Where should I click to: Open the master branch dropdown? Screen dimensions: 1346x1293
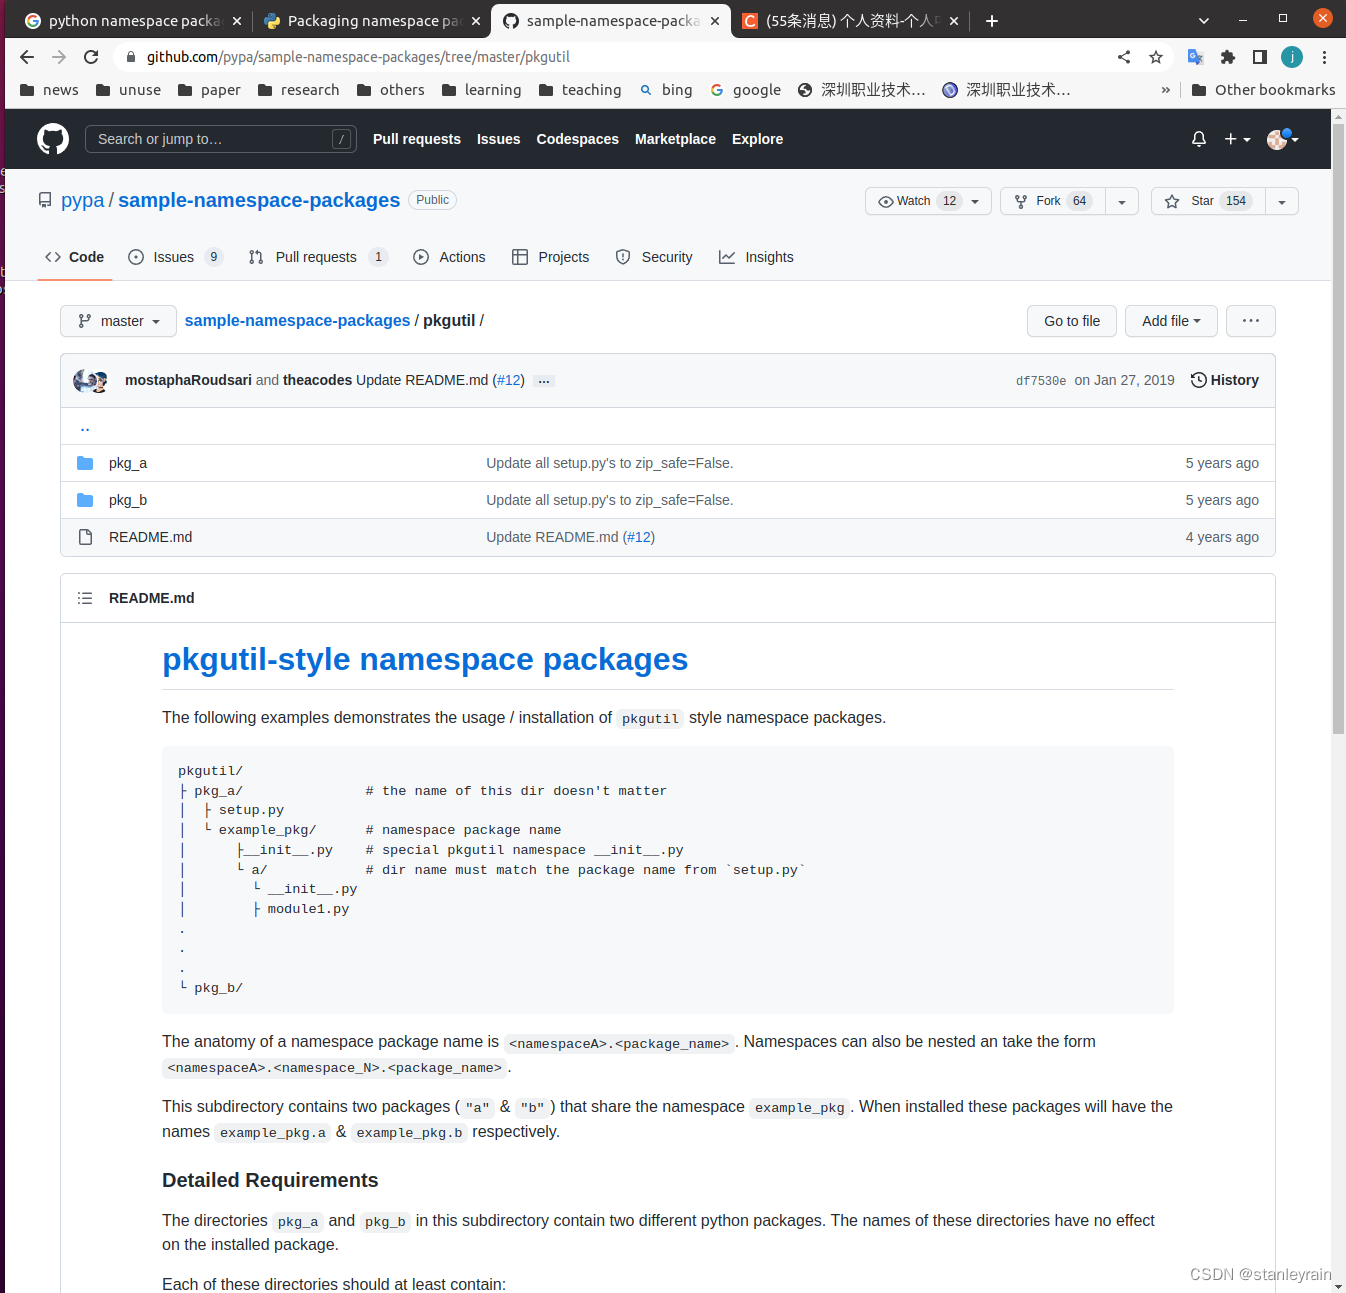point(117,321)
